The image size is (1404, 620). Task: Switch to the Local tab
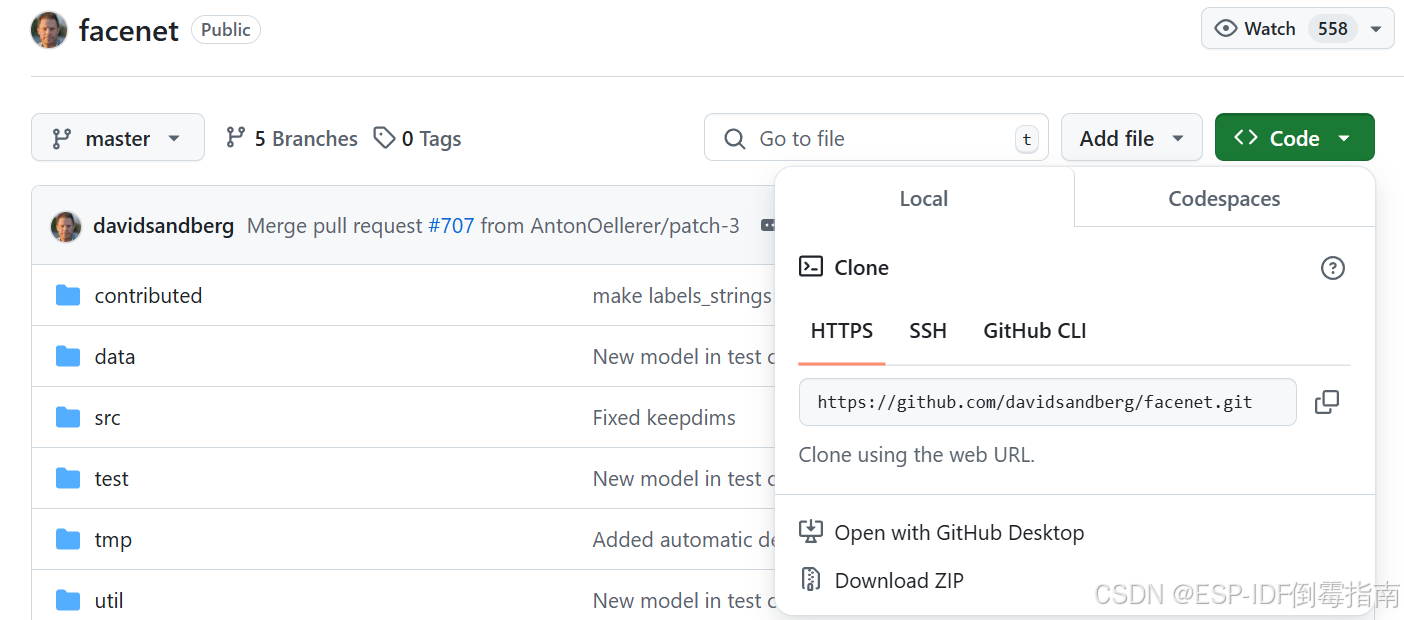click(x=923, y=199)
